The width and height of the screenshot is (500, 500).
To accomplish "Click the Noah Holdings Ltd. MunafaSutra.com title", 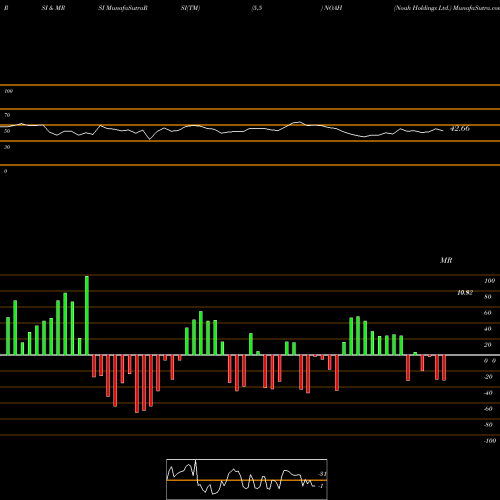I will point(447,8).
